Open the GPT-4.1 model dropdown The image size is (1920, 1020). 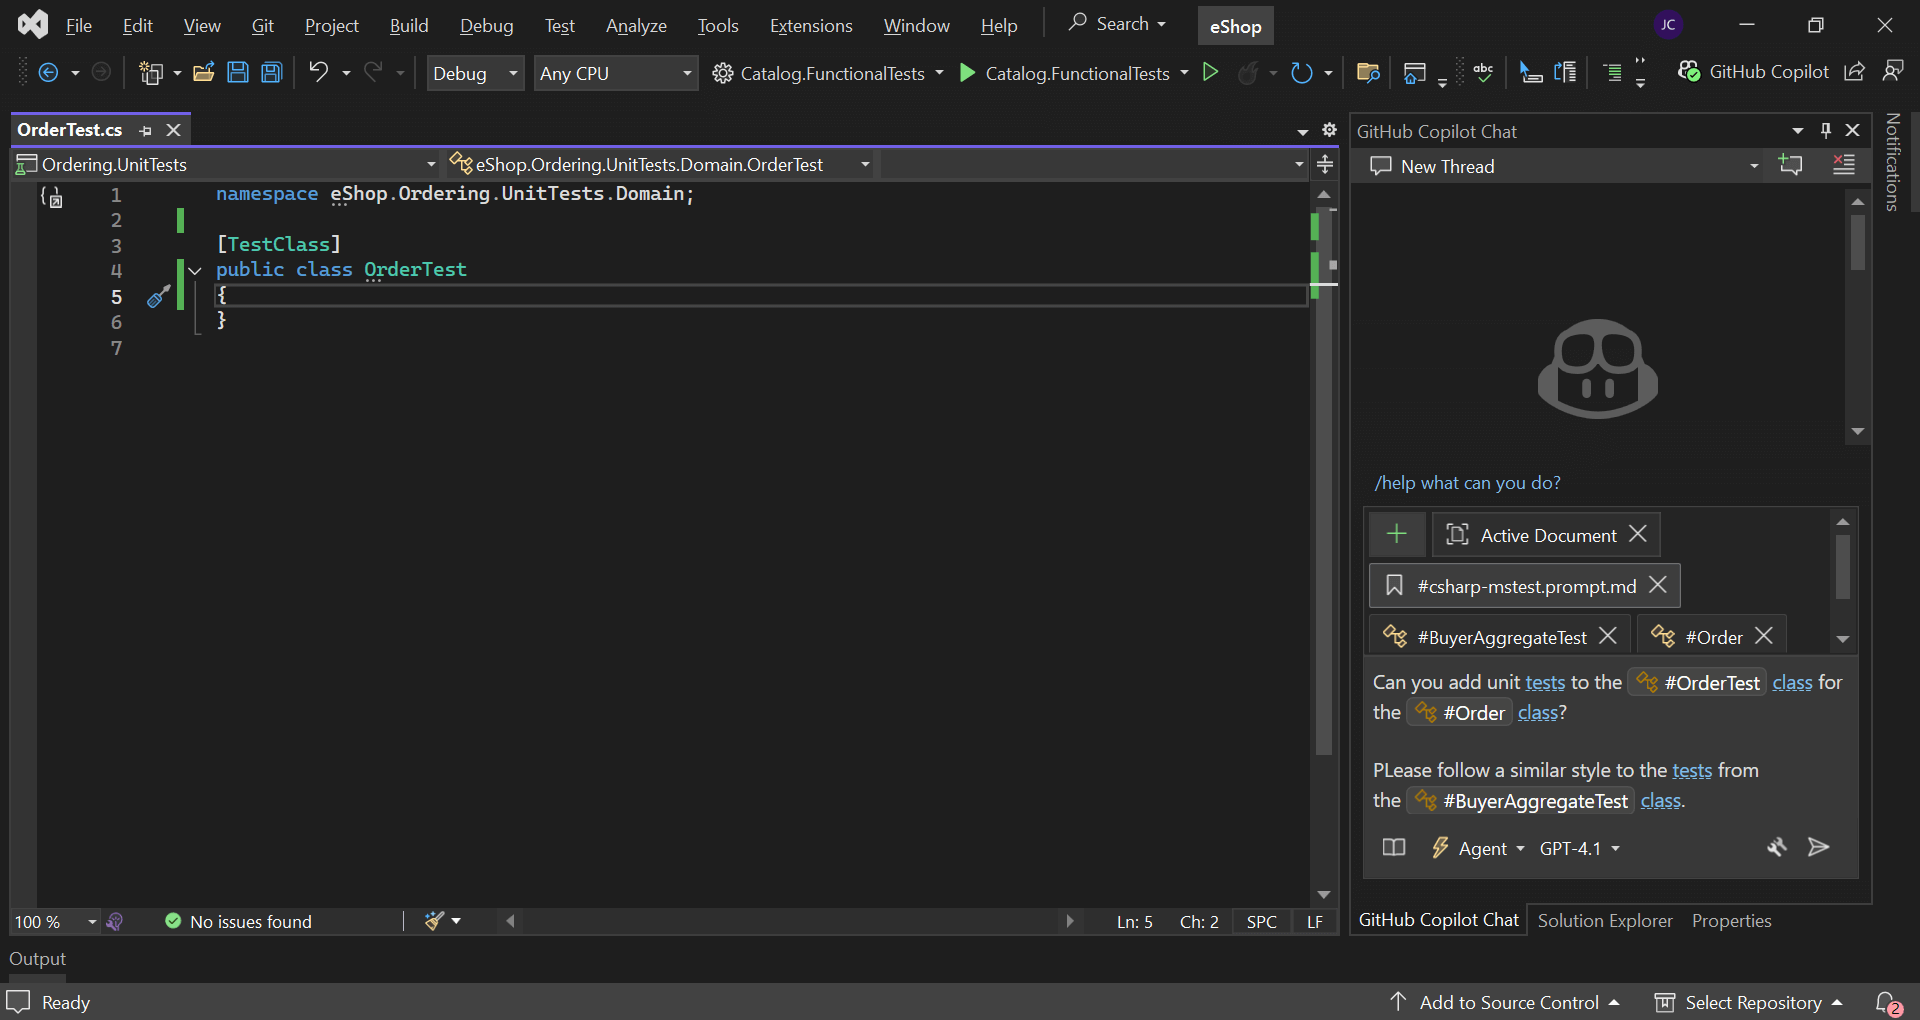pos(1580,848)
